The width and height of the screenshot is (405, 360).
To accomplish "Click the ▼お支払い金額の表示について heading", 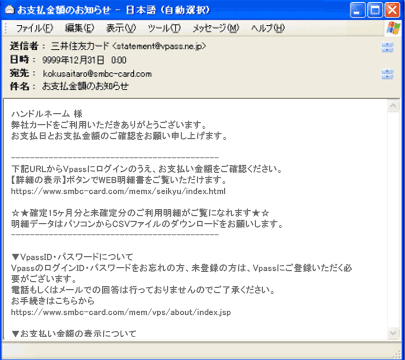I will click(74, 333).
